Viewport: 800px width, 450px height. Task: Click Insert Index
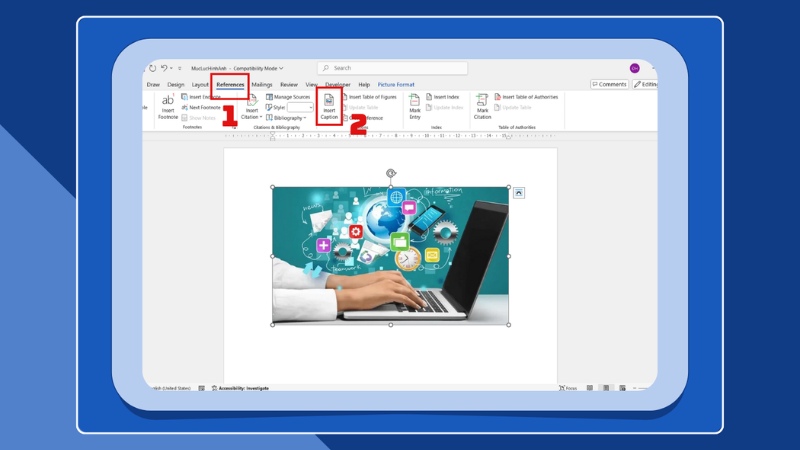pos(442,97)
